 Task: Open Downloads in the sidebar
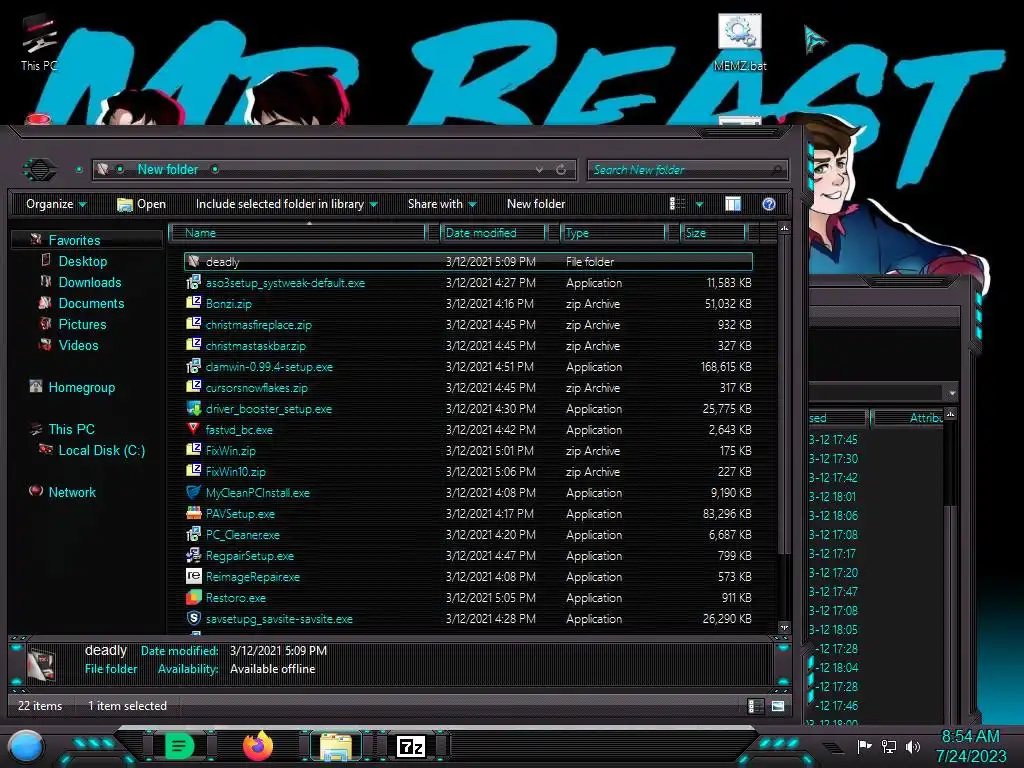point(89,282)
